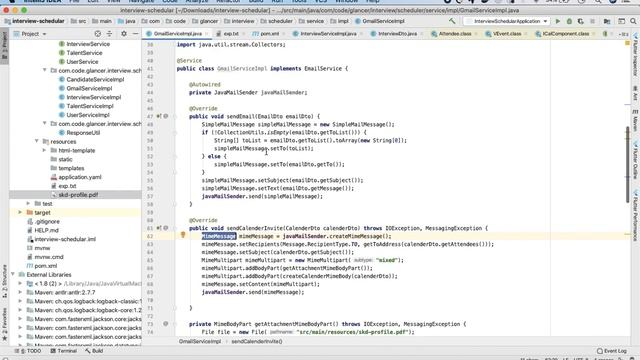640x360 pixels.
Task: Click the override gutter icon on line 61
Action: coord(159,228)
